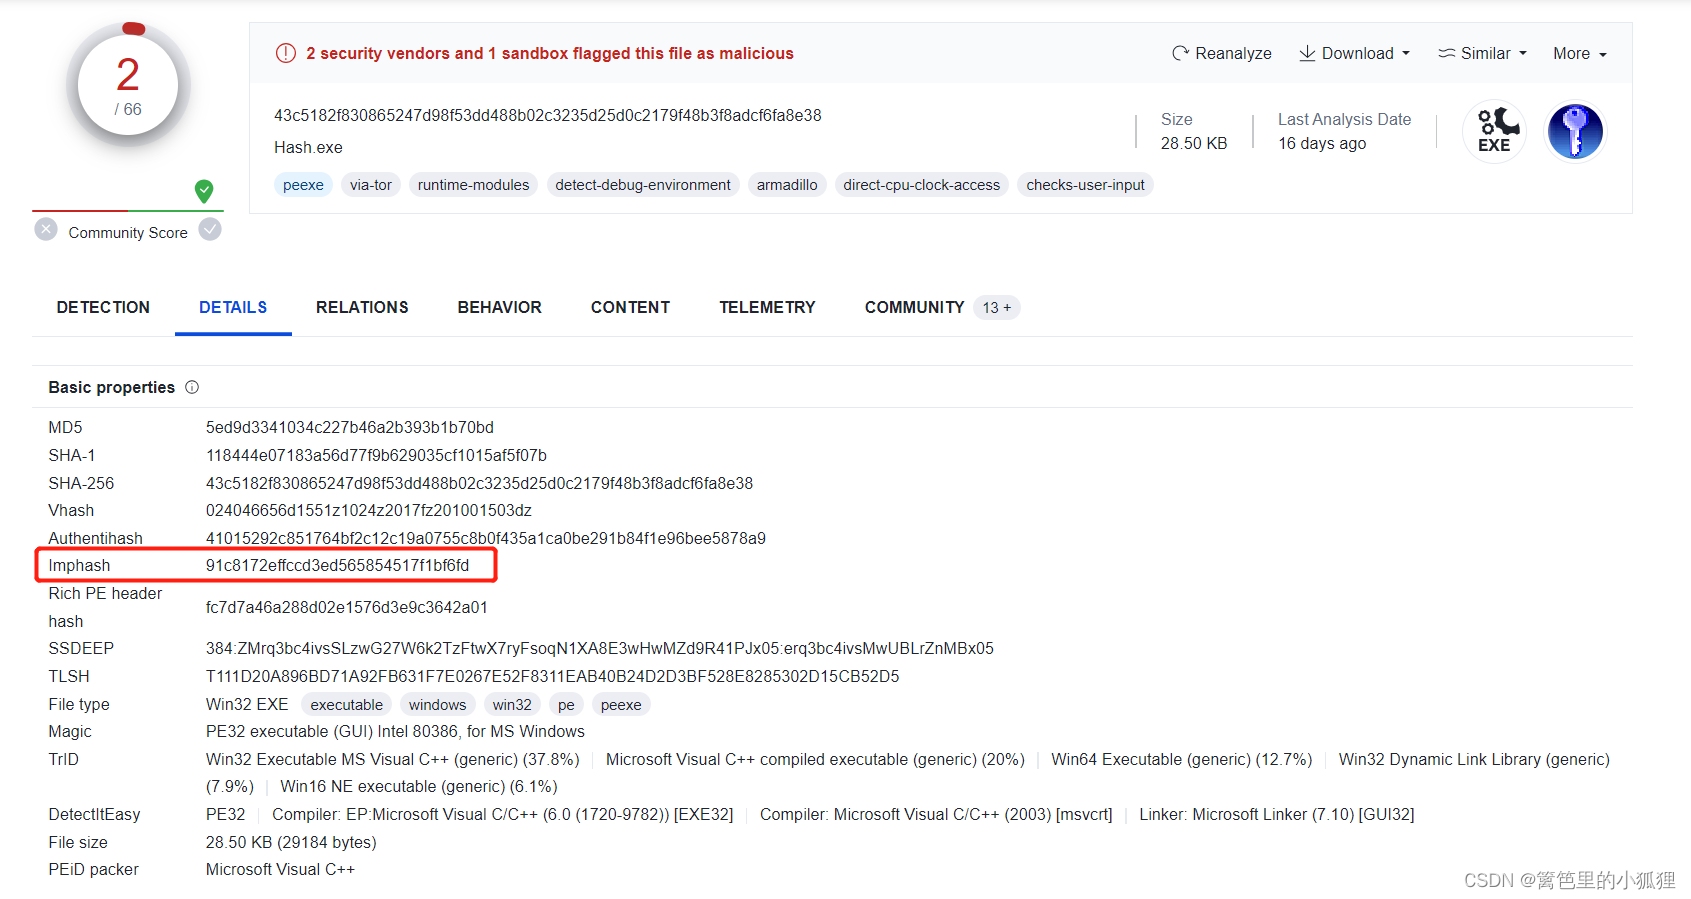Click the SHA-1 hash value
The image size is (1691, 899).
tap(376, 456)
